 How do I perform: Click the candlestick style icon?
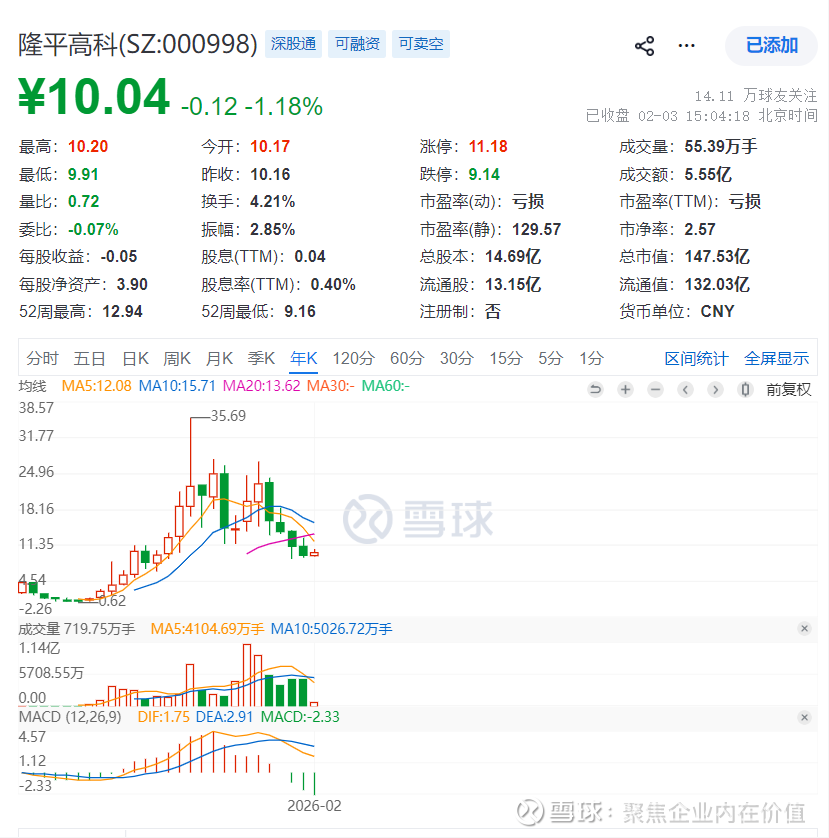click(745, 390)
